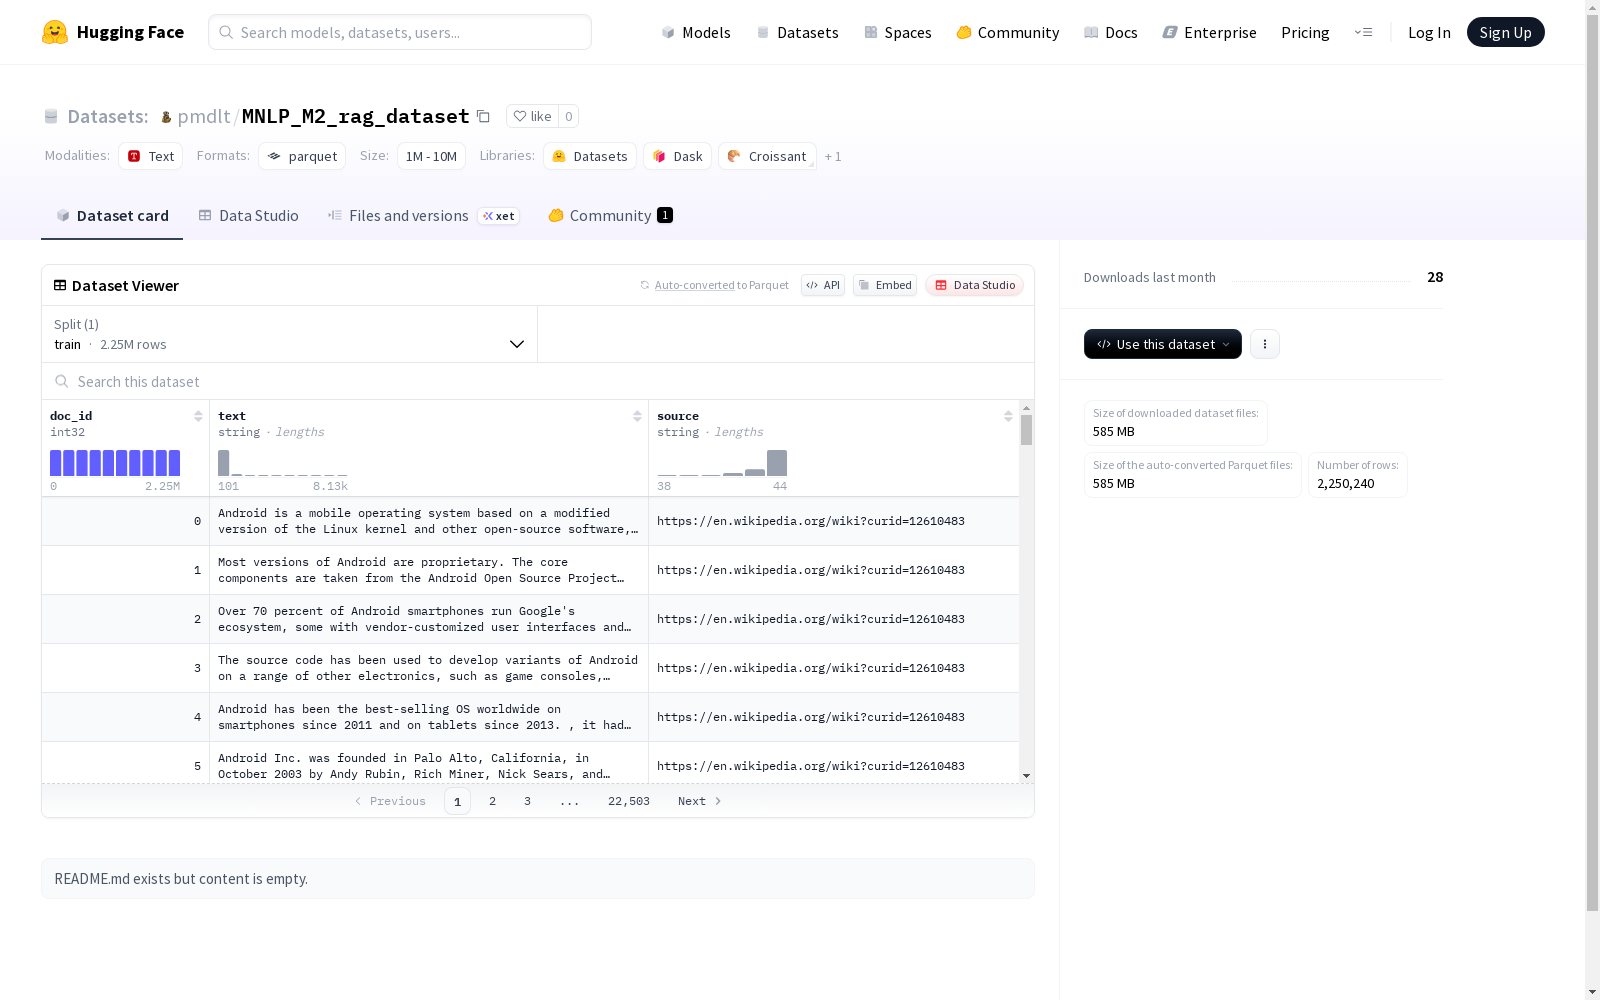The image size is (1600, 1000).
Task: Click the page vertical scrollbar thumb
Action: tap(1592, 461)
